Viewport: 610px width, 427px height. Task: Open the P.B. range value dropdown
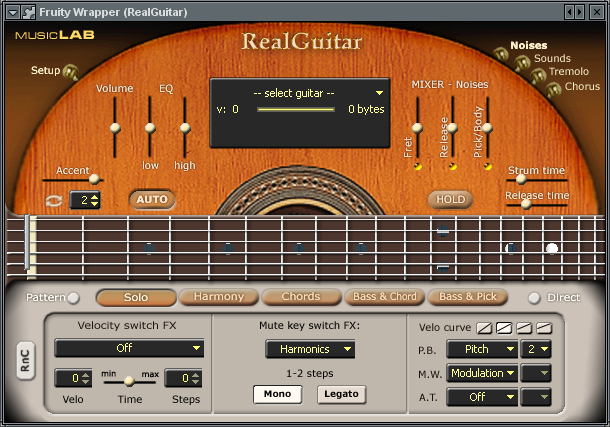[536, 349]
